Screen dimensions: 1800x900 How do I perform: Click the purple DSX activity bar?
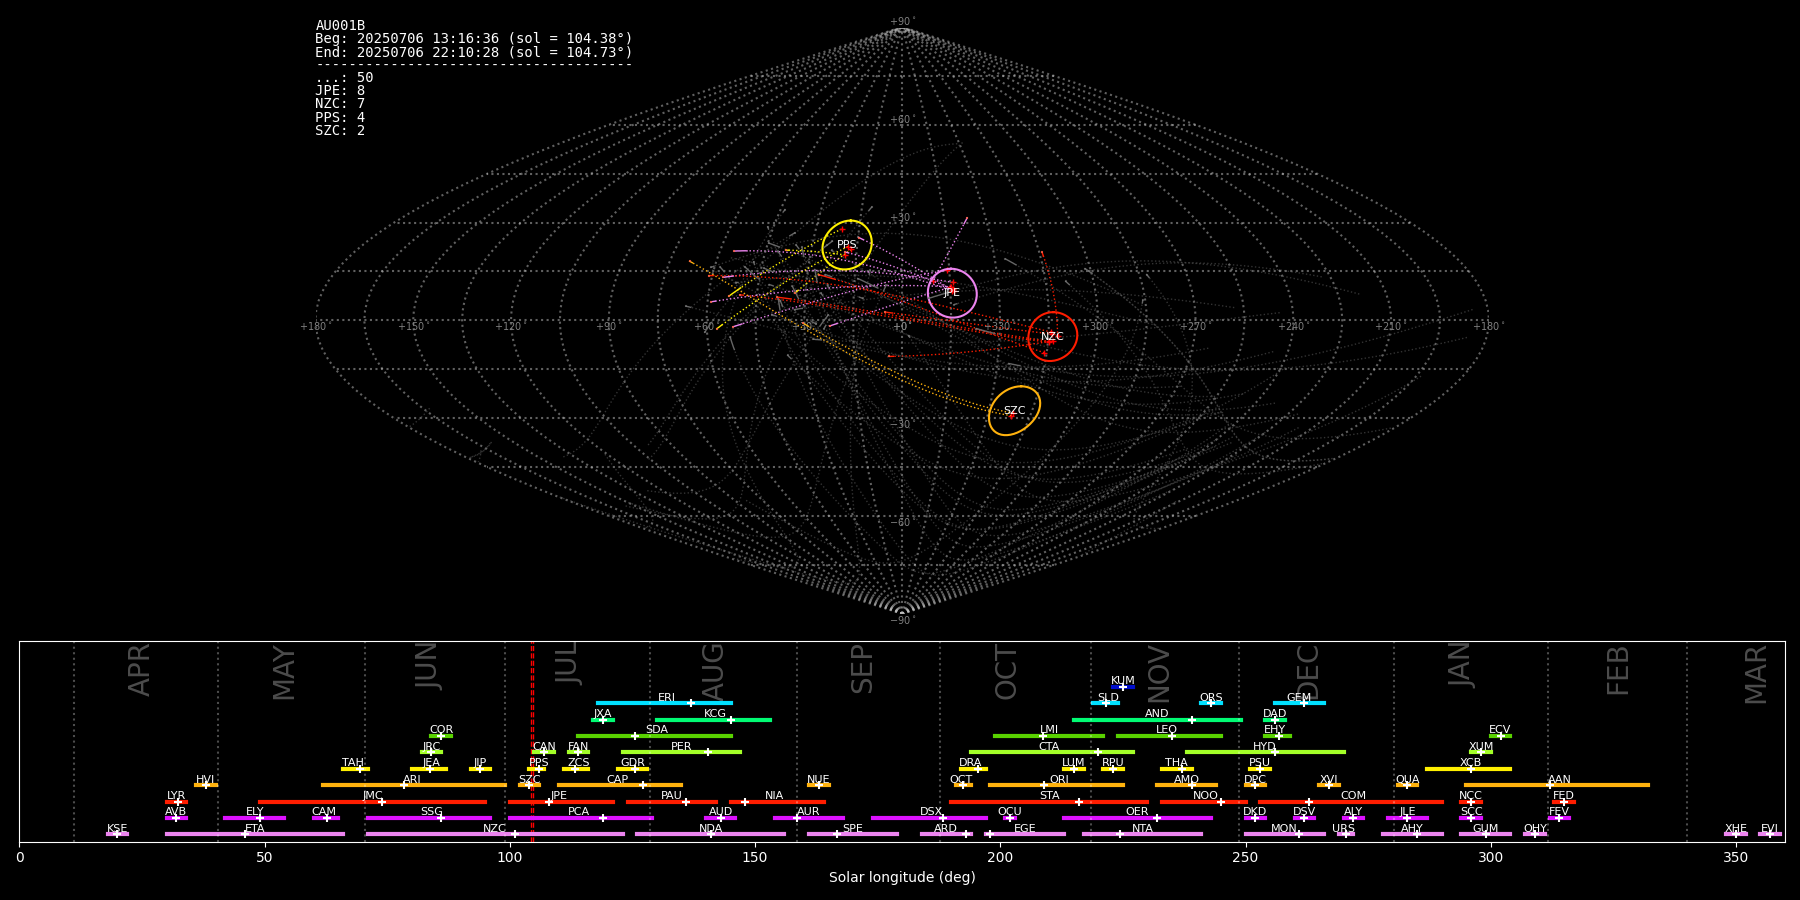point(929,818)
